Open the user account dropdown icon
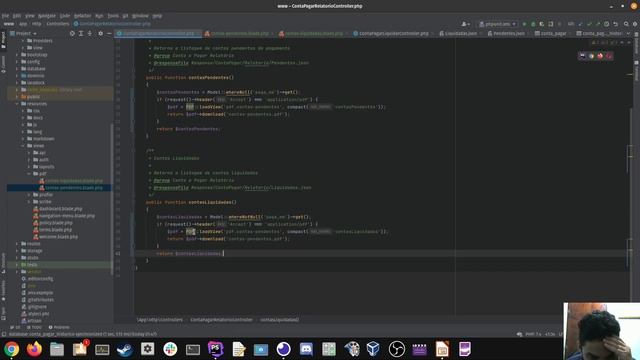 pos(465,24)
